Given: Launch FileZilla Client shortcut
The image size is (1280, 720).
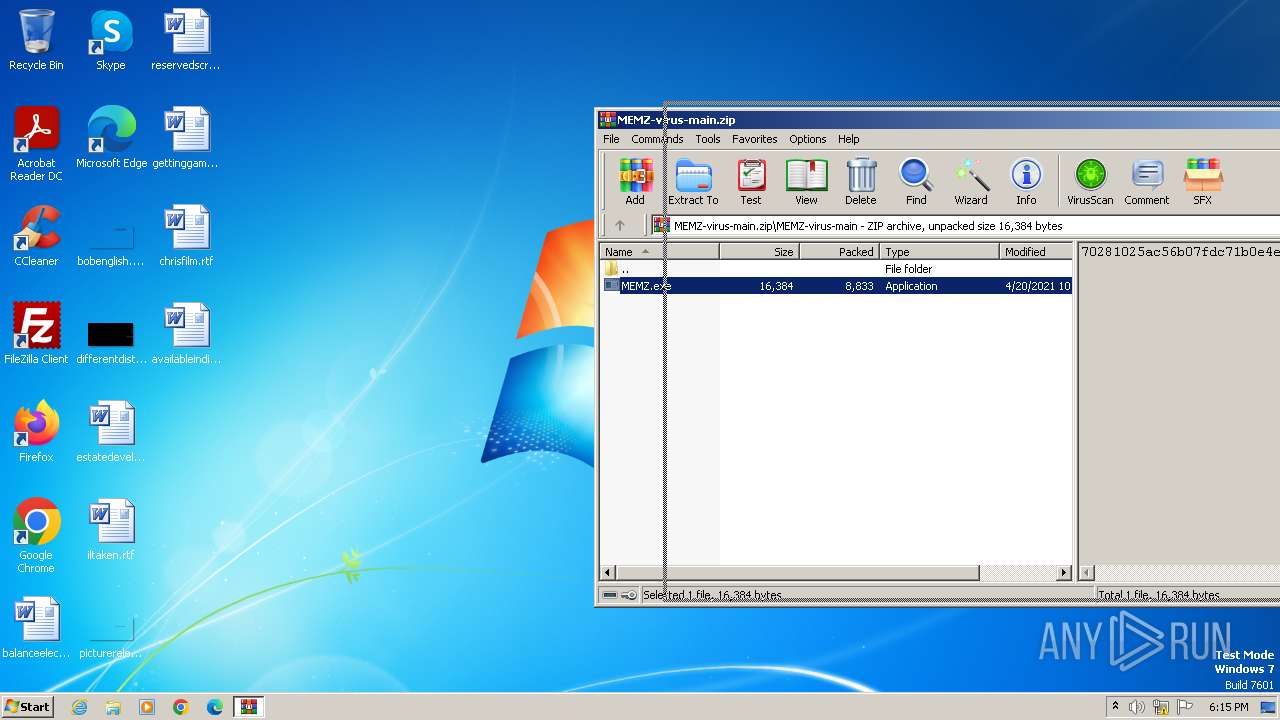Looking at the screenshot, I should [x=36, y=334].
